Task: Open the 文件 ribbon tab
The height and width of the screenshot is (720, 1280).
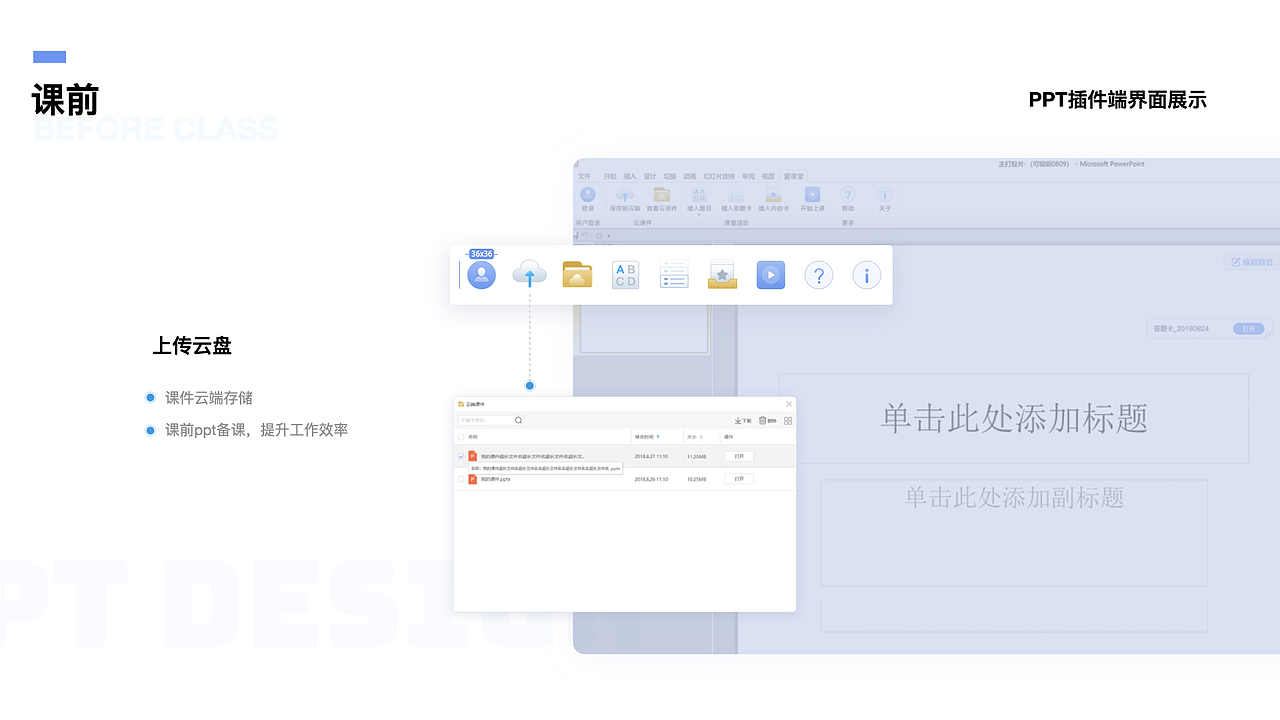Action: (x=584, y=176)
